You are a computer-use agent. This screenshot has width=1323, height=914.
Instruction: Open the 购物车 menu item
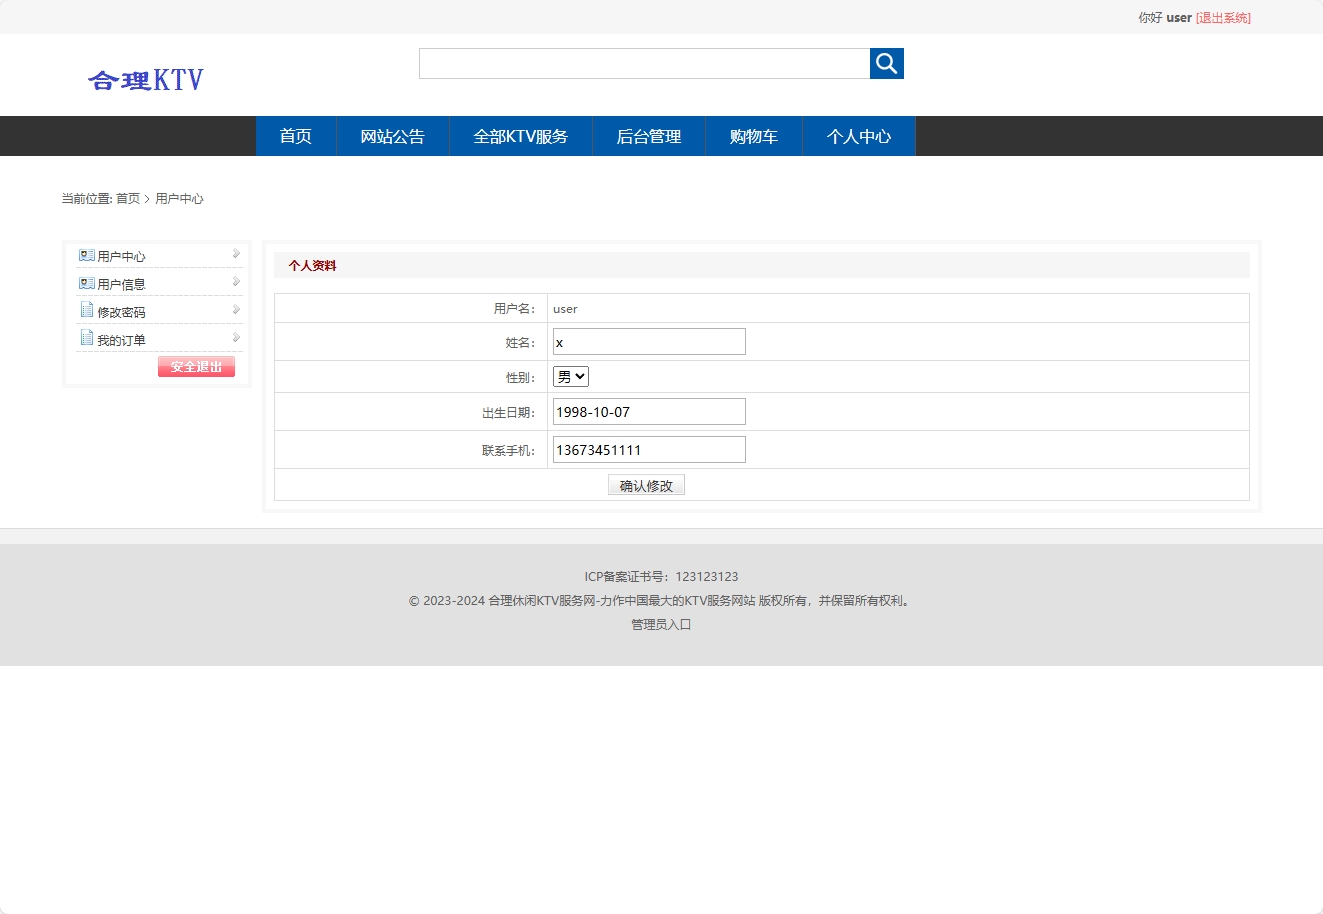[x=754, y=136]
